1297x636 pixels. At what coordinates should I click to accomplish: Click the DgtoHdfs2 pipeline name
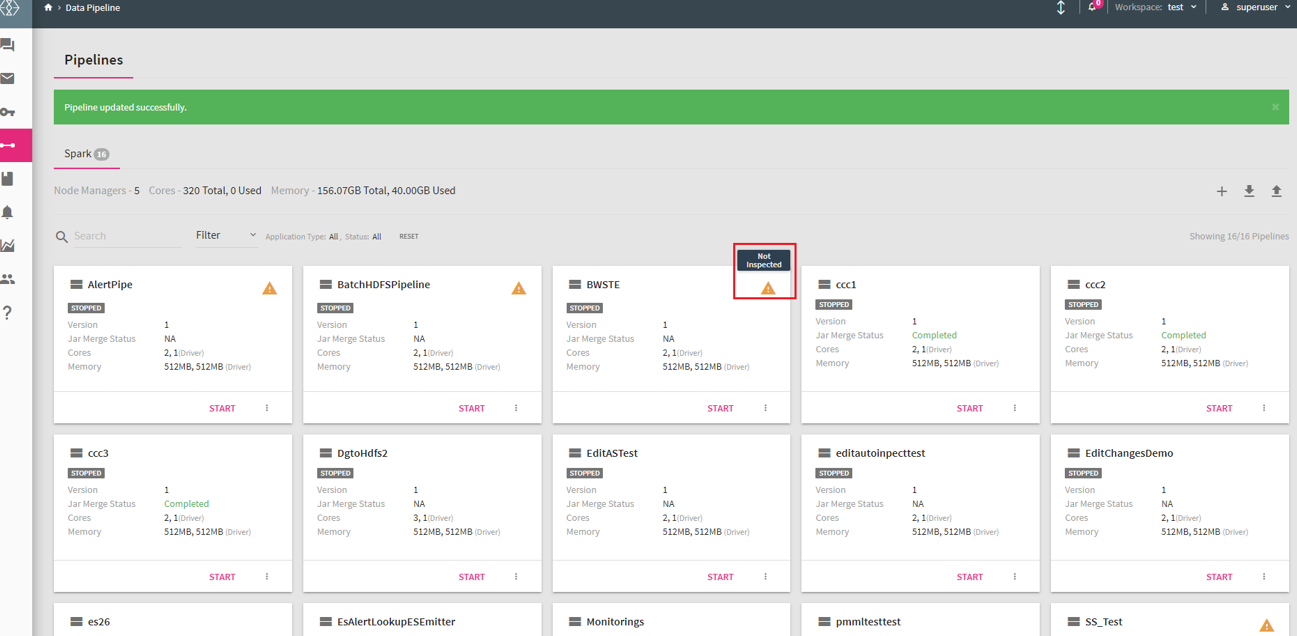pos(362,453)
